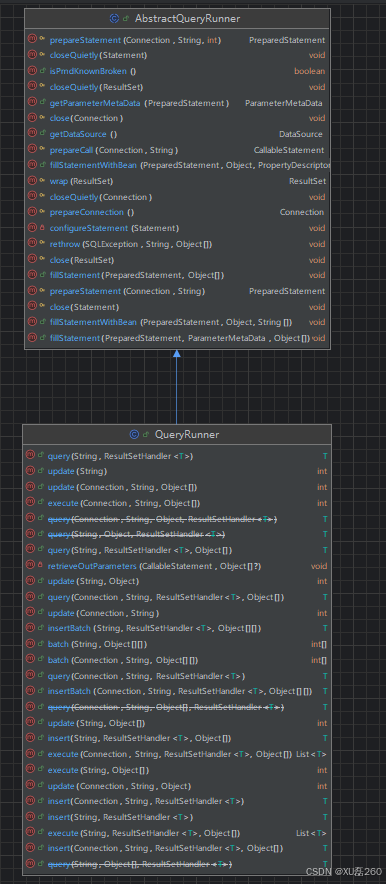Select insert(String, ResultSetHandler<T>) method row

121,817
